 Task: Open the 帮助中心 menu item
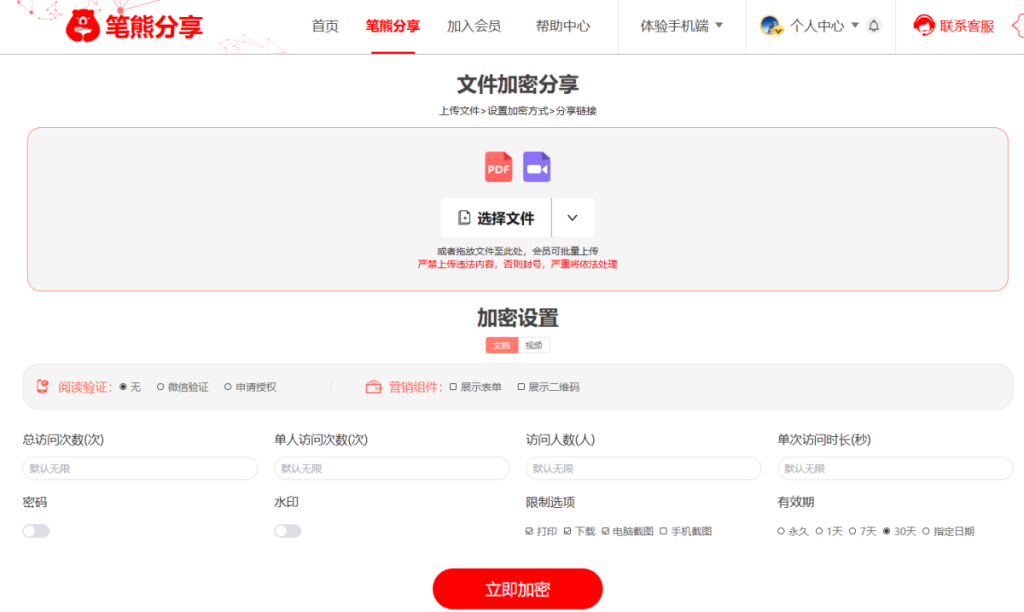click(x=563, y=27)
